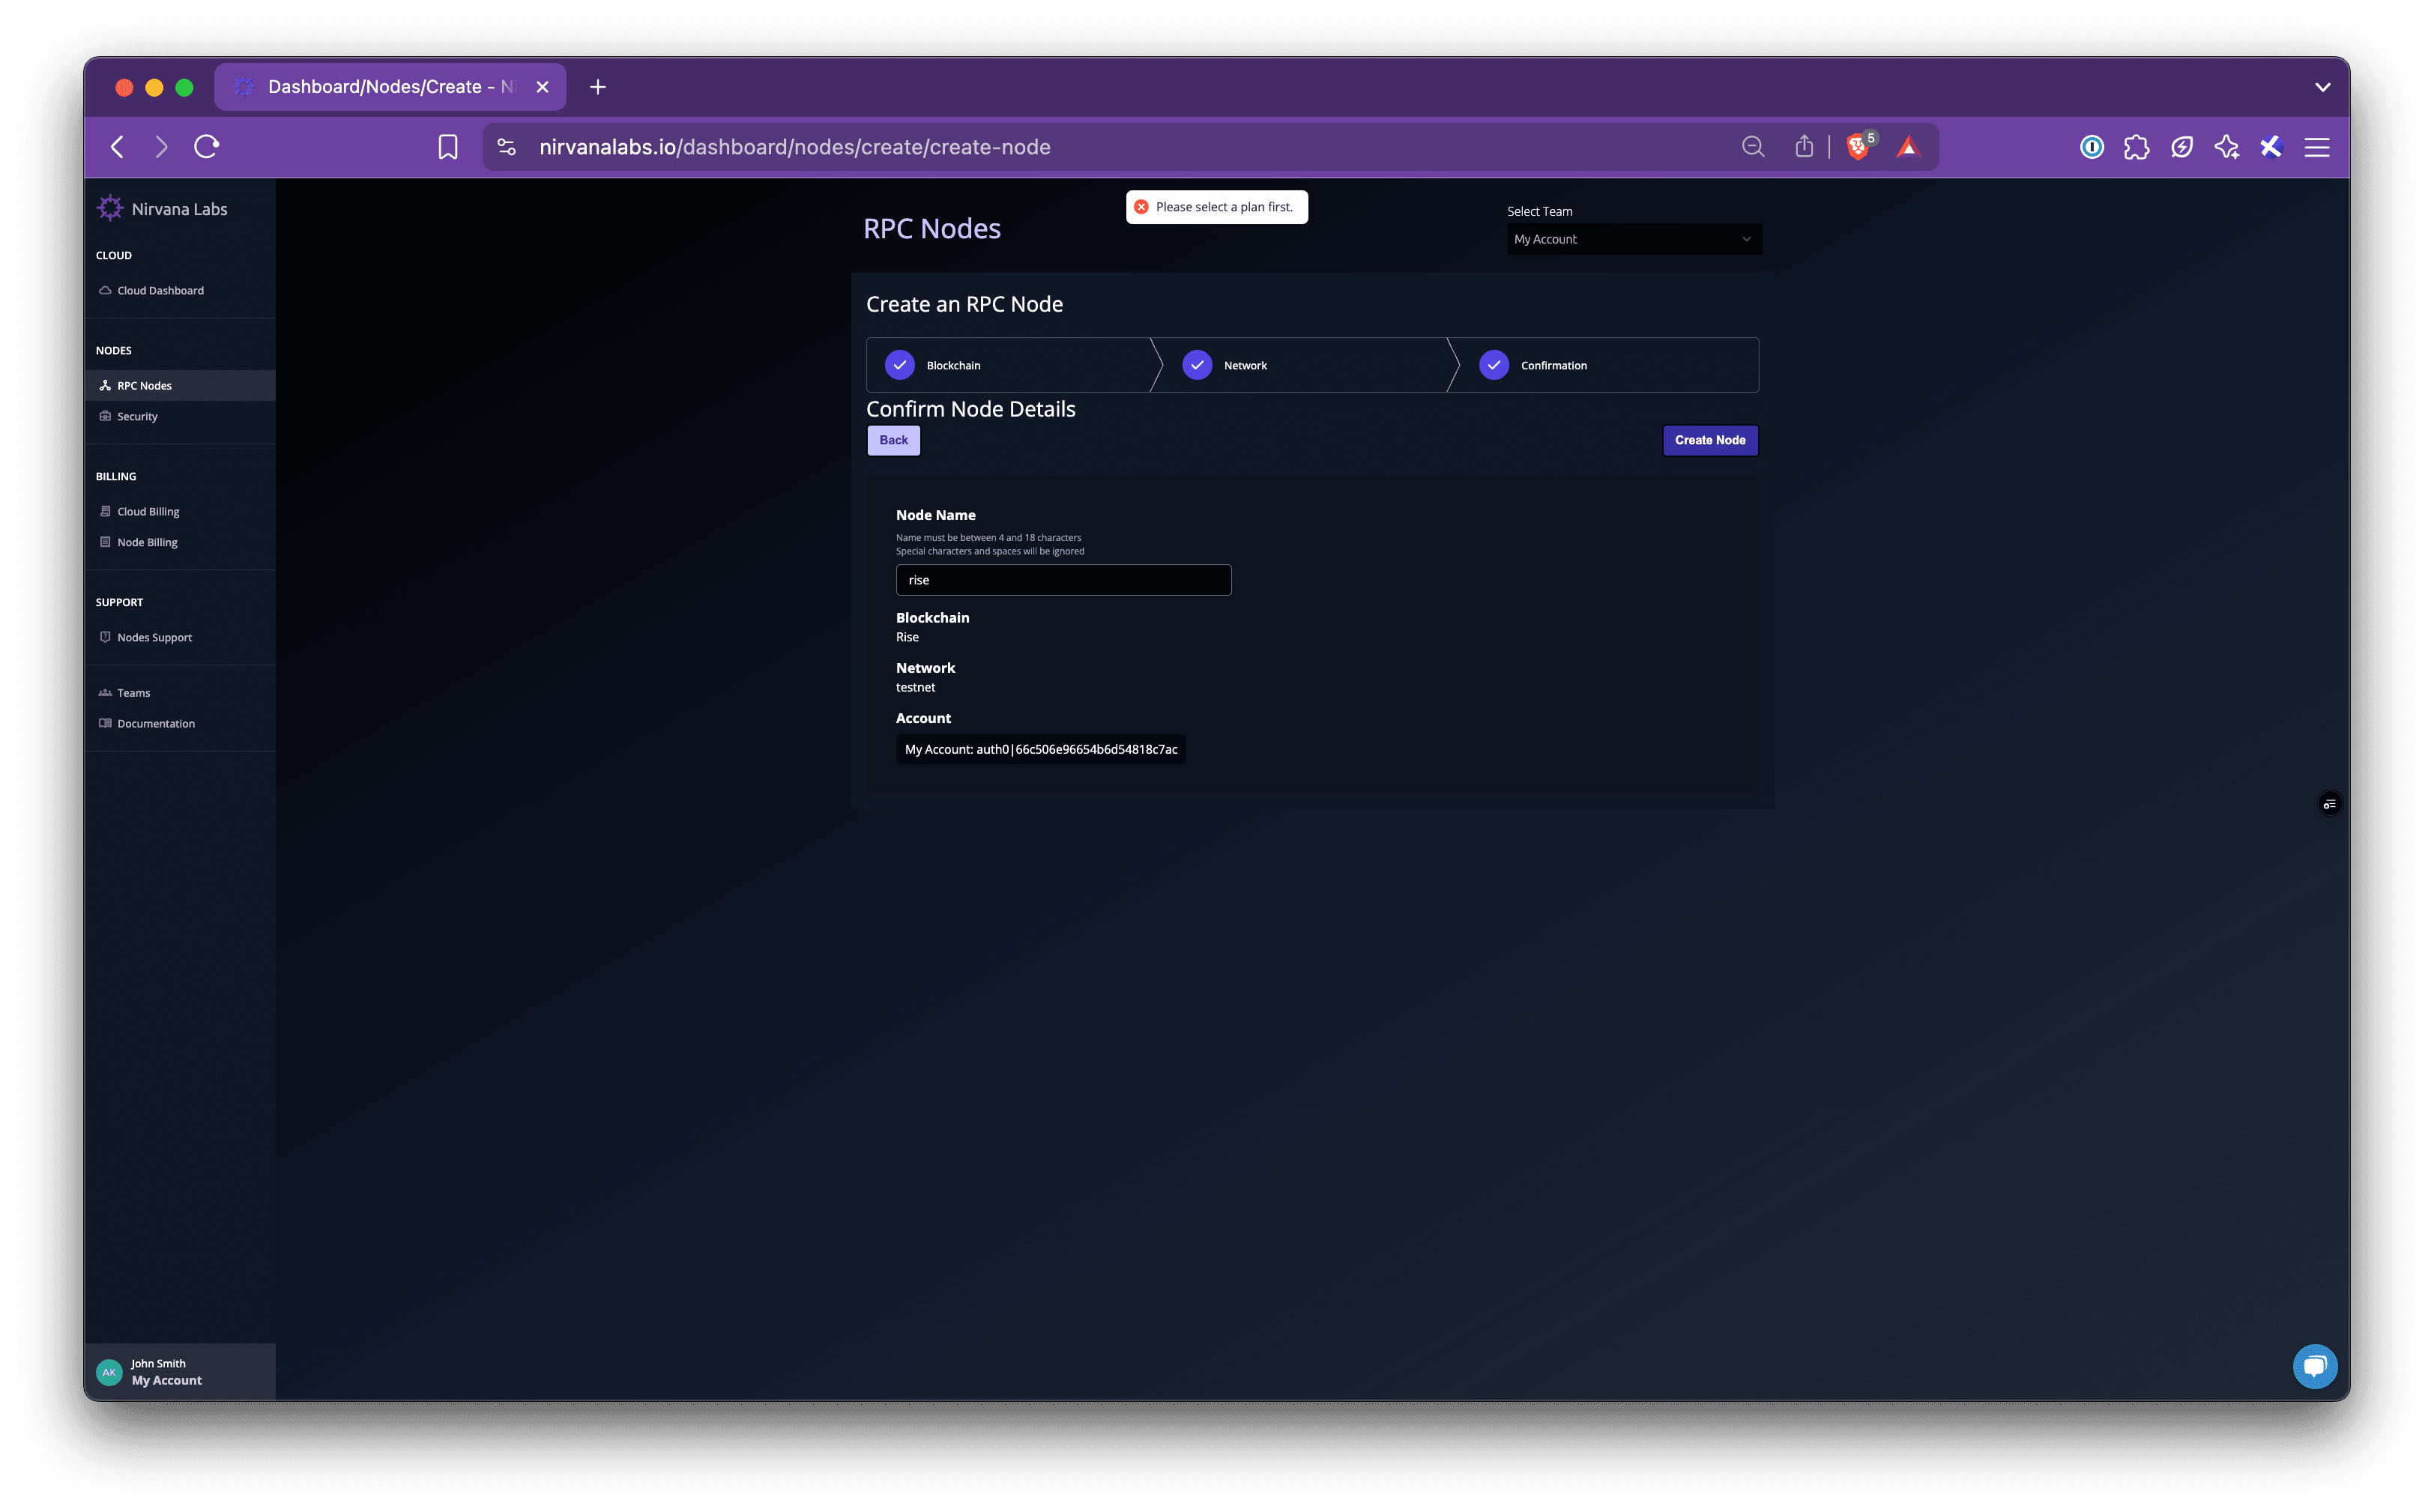Click the Brave Rewards triangle icon

1908,147
